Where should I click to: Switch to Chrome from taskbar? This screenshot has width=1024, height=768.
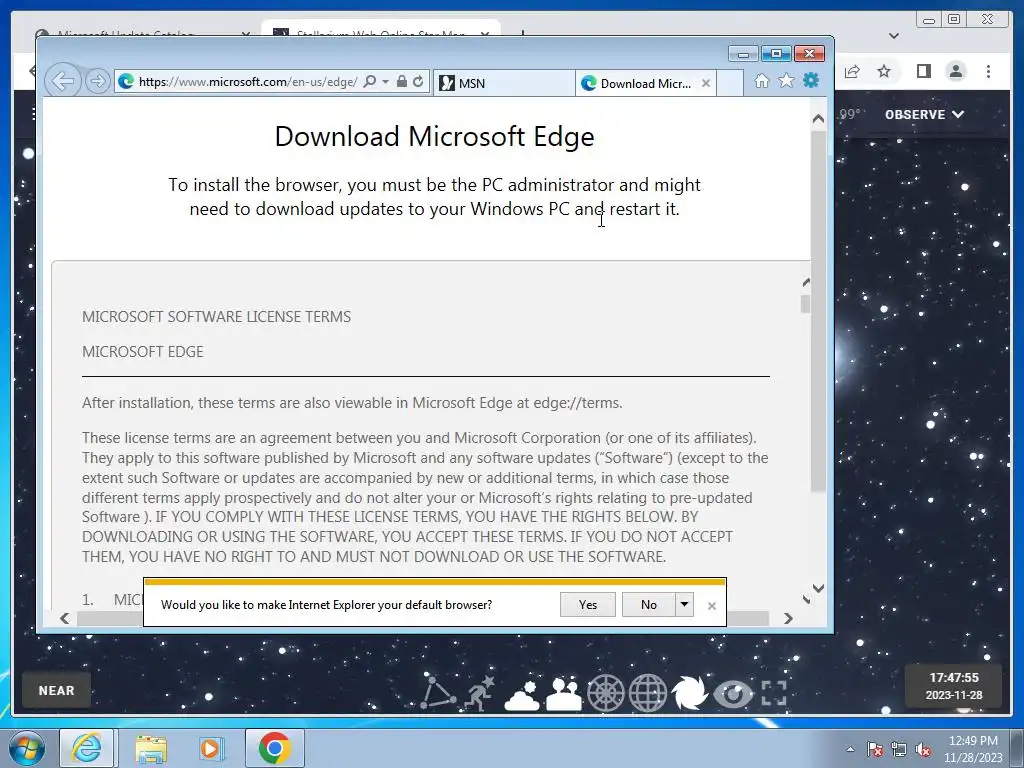(274, 748)
